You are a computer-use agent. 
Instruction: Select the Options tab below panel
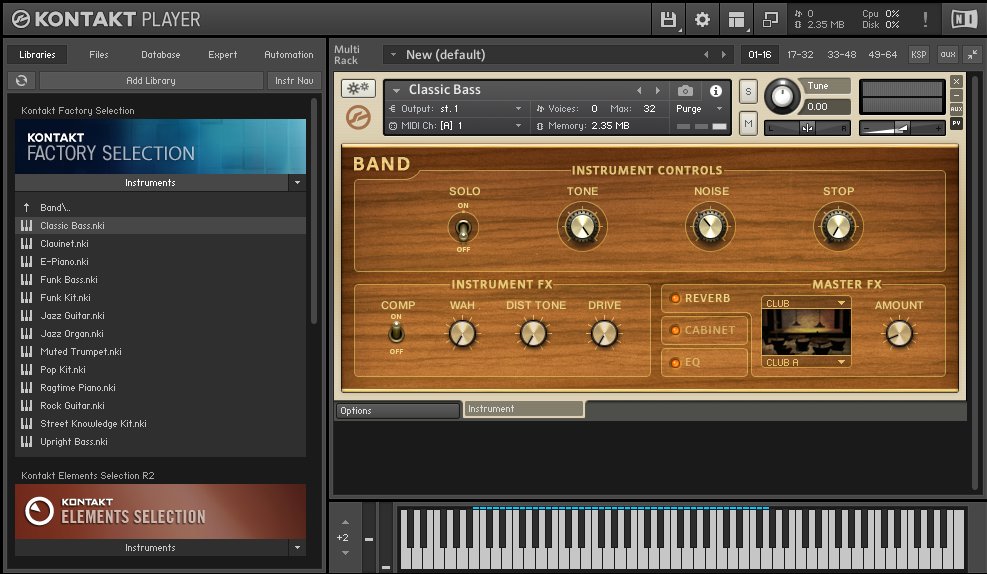pos(397,411)
